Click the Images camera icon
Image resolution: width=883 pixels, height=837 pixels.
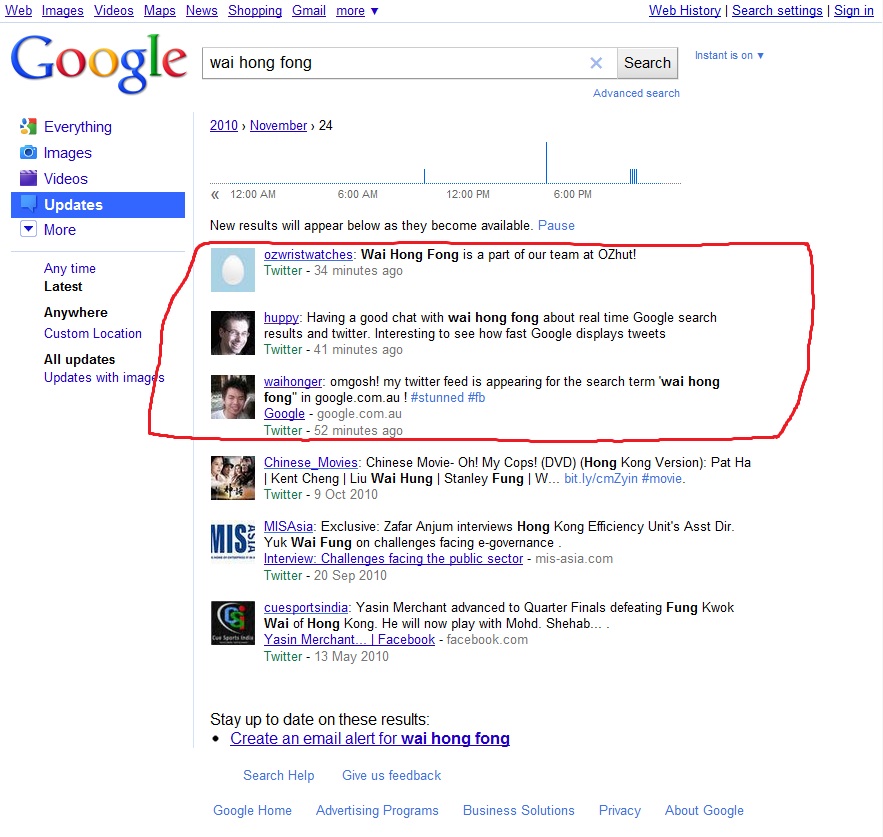pos(28,153)
